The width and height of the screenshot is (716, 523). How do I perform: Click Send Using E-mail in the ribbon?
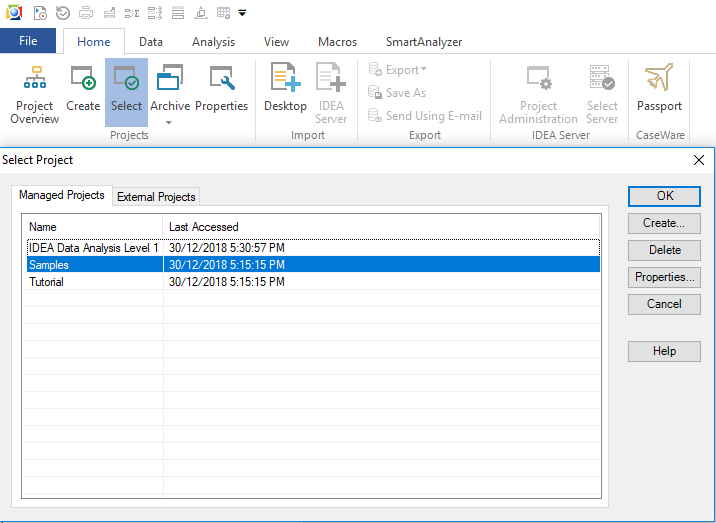pyautogui.click(x=425, y=116)
